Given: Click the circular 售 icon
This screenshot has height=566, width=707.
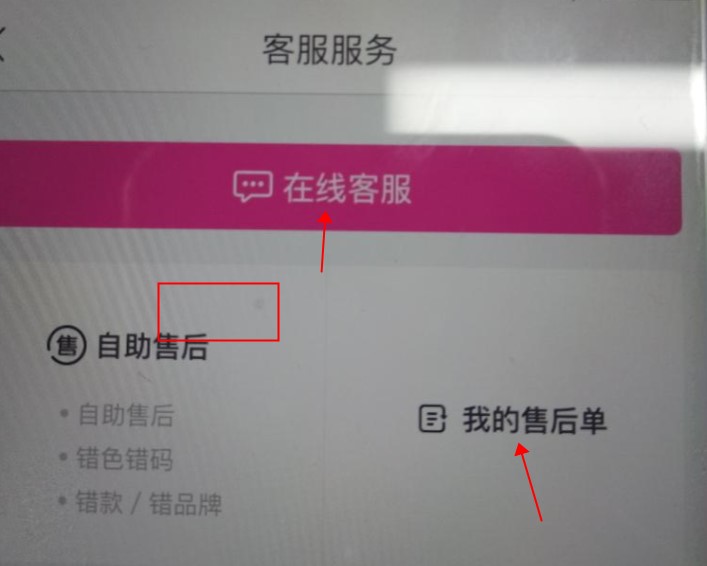Looking at the screenshot, I should coord(67,345).
